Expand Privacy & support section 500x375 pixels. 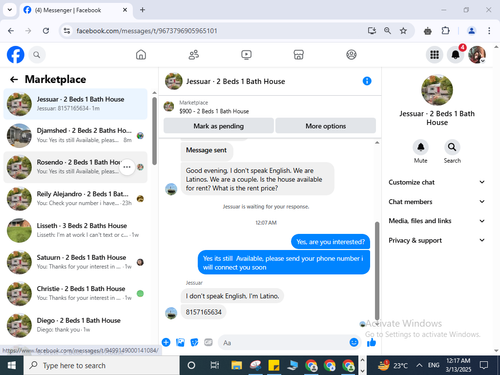[437, 240]
